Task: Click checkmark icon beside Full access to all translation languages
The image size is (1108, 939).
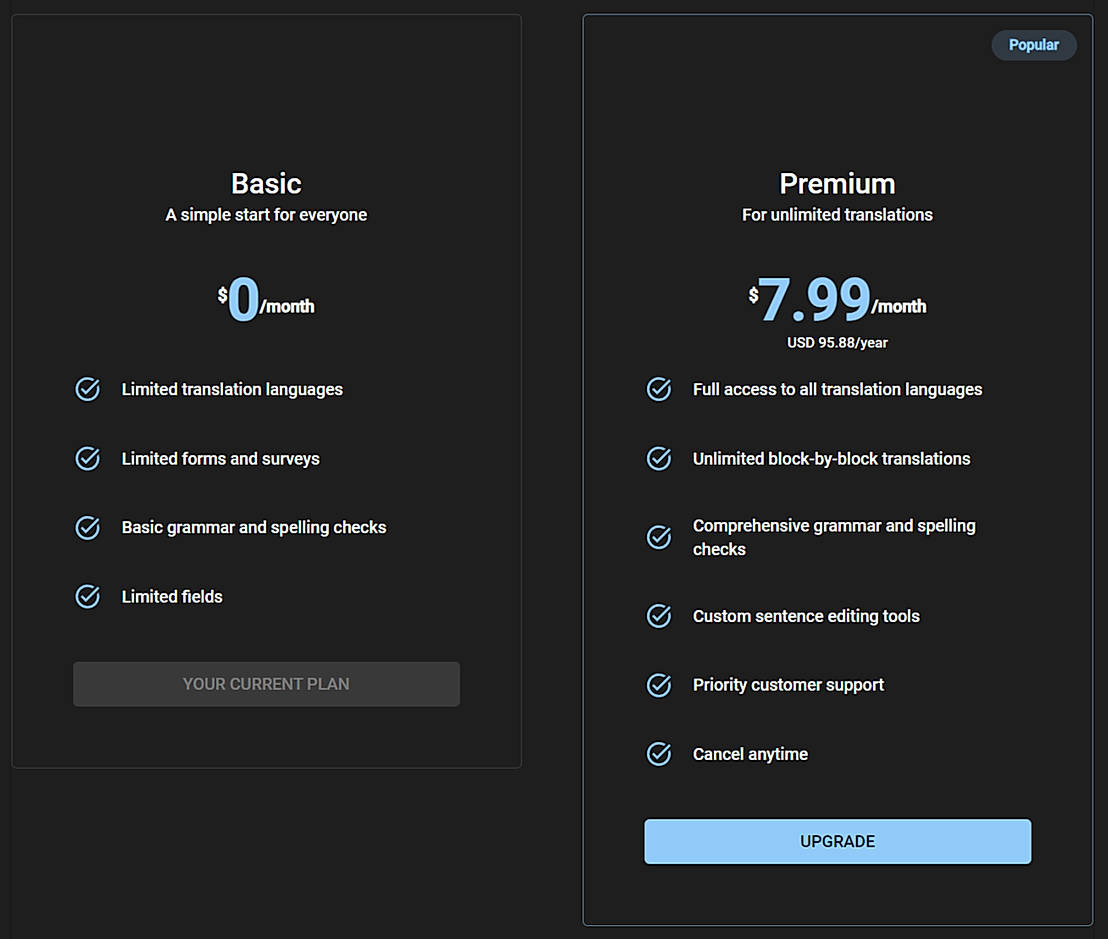Action: (x=659, y=389)
